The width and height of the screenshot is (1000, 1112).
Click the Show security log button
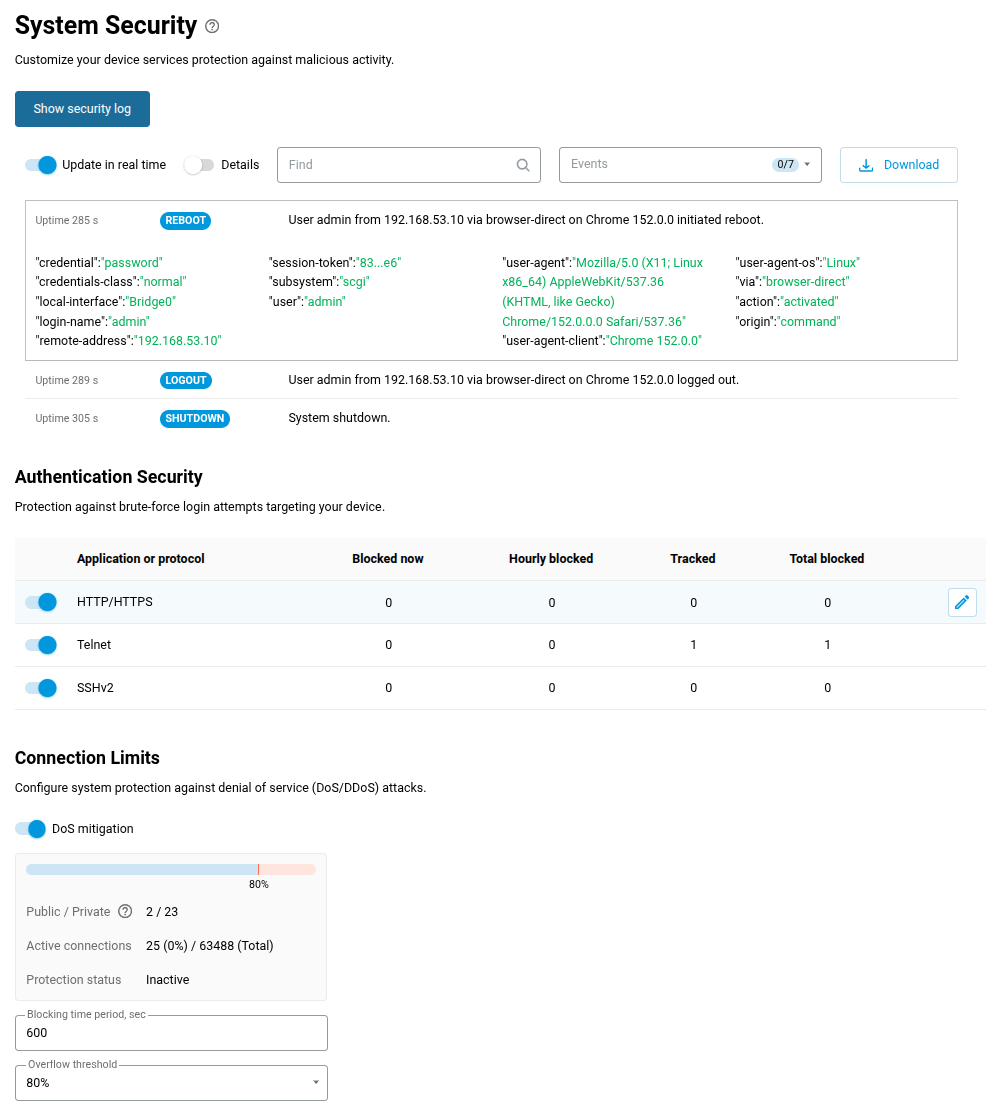(82, 109)
